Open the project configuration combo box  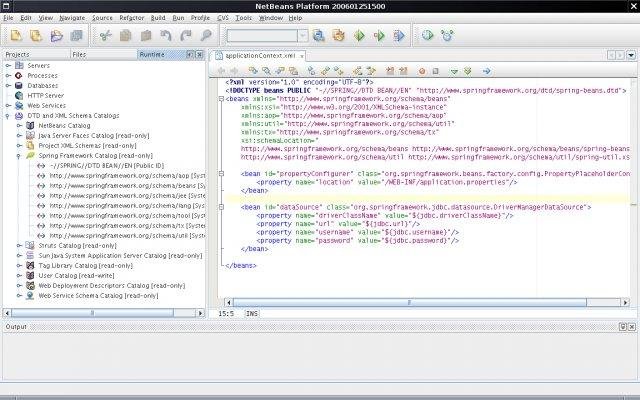pyautogui.click(x=267, y=36)
